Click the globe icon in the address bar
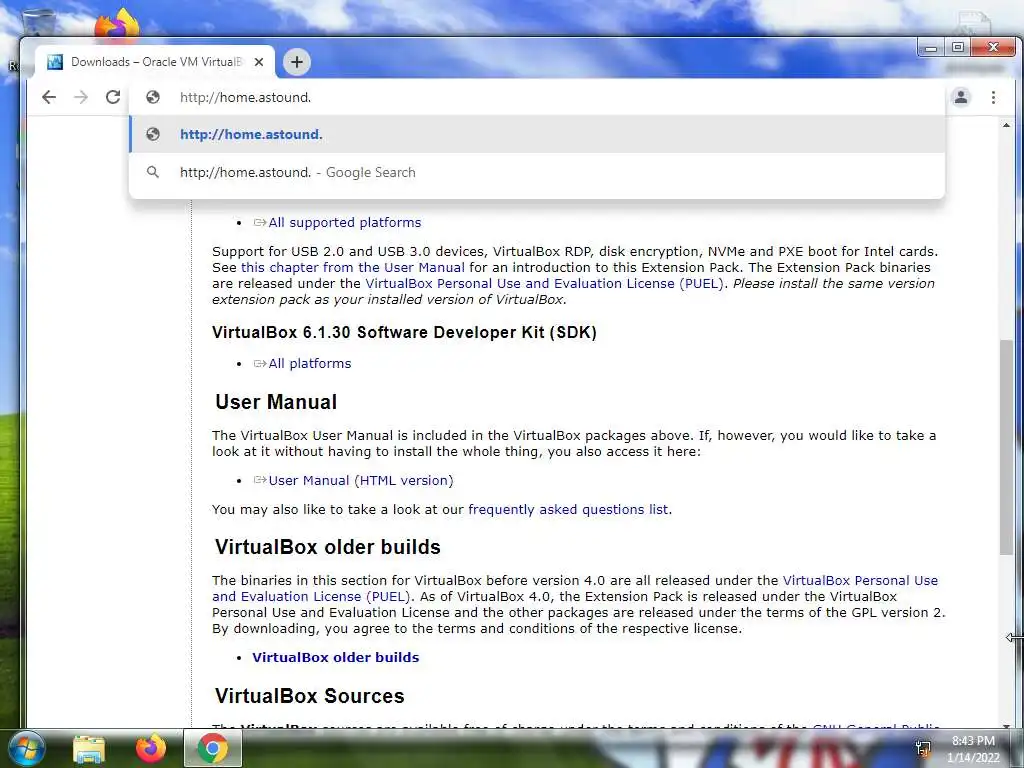This screenshot has height=768, width=1024. [x=153, y=97]
